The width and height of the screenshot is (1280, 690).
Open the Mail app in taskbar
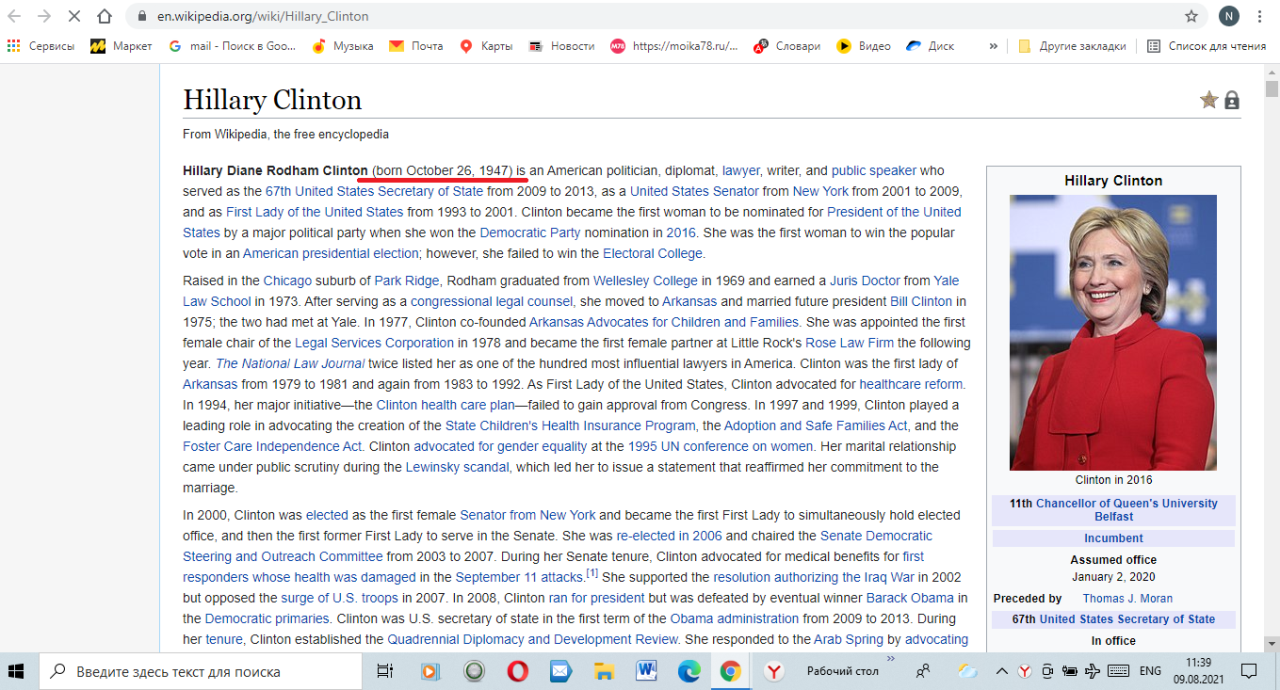(x=560, y=671)
